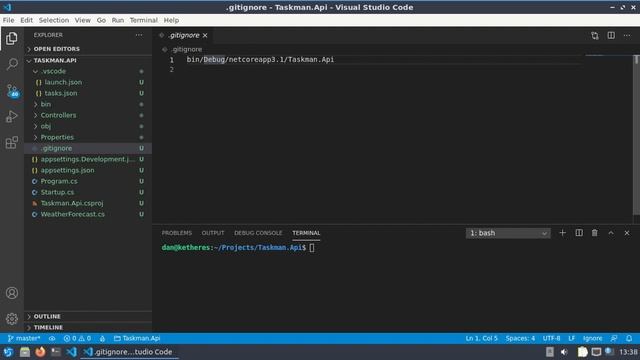
Task: Open the Source Control view
Action: coord(12,91)
